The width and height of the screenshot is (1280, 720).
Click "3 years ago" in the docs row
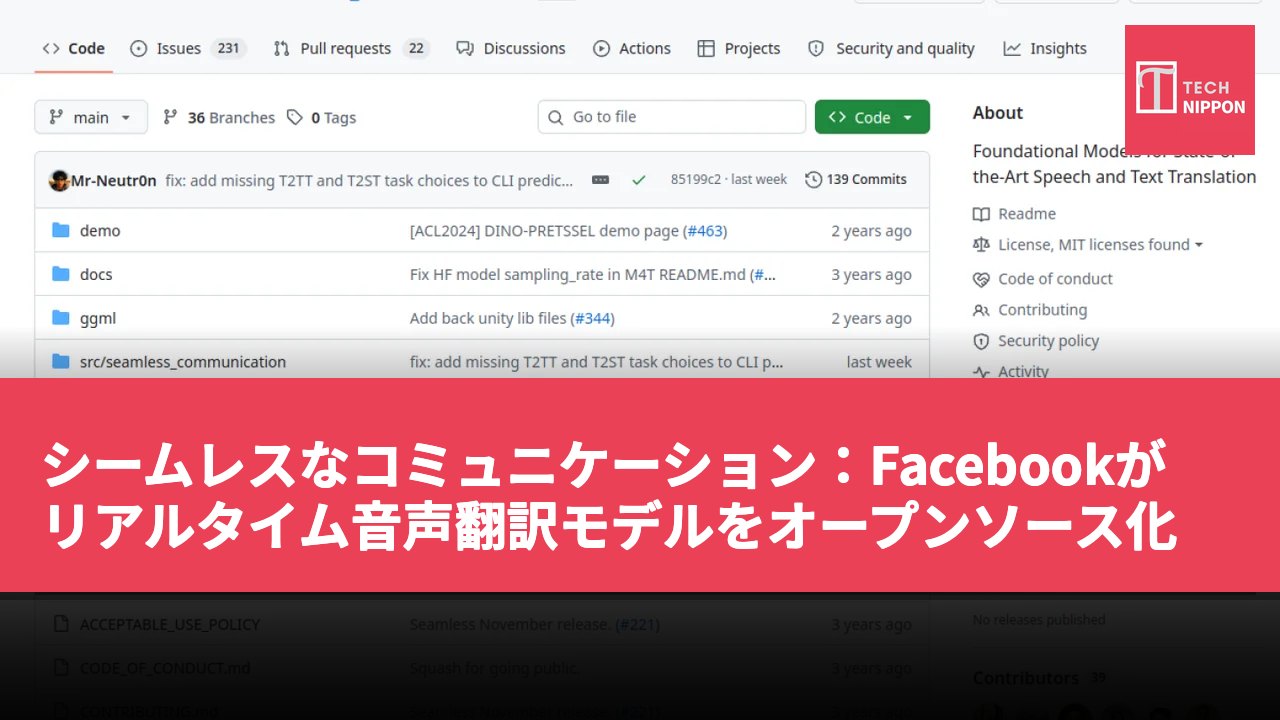point(872,275)
